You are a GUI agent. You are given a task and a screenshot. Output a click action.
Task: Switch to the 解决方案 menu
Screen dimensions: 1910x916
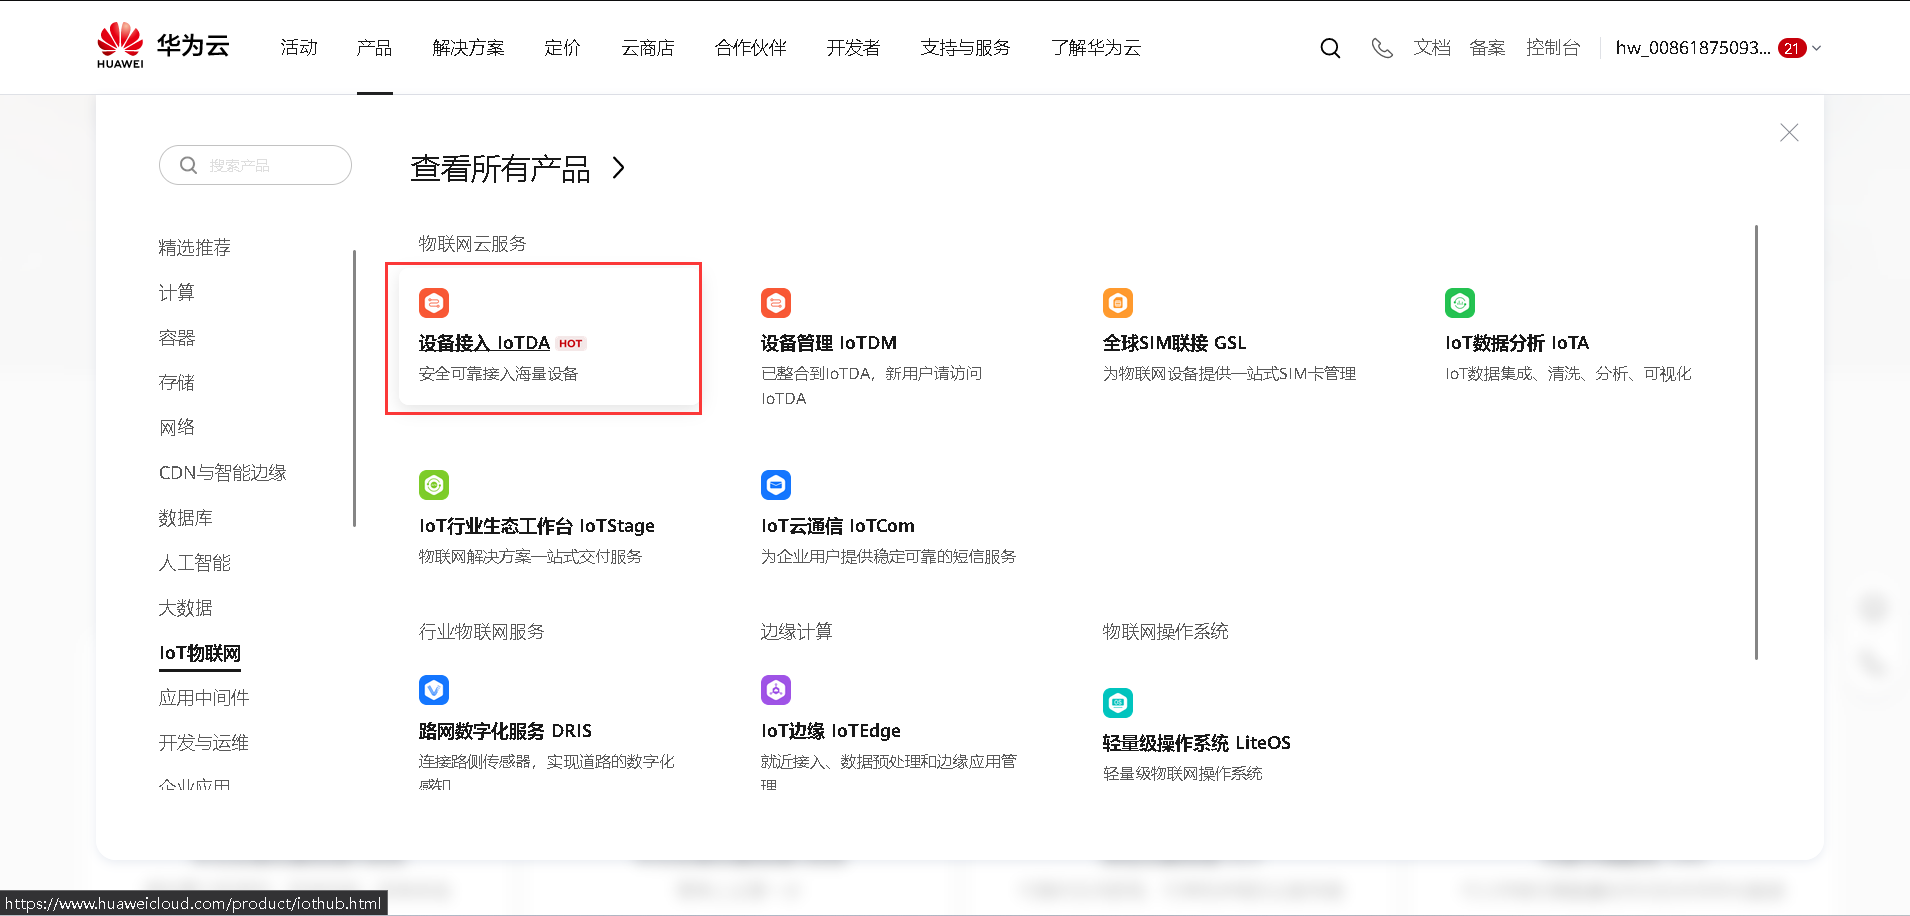click(468, 47)
